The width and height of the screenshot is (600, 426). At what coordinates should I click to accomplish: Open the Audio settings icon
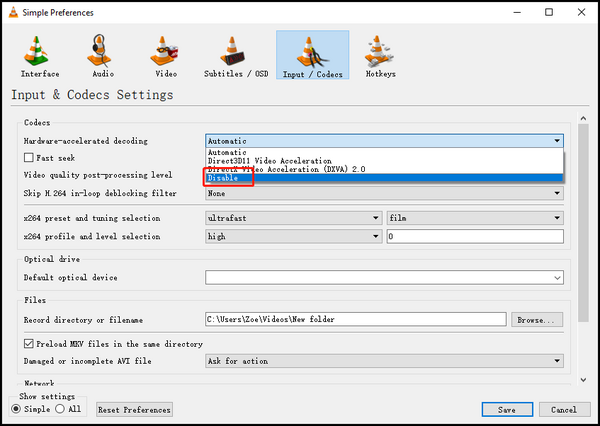(102, 55)
